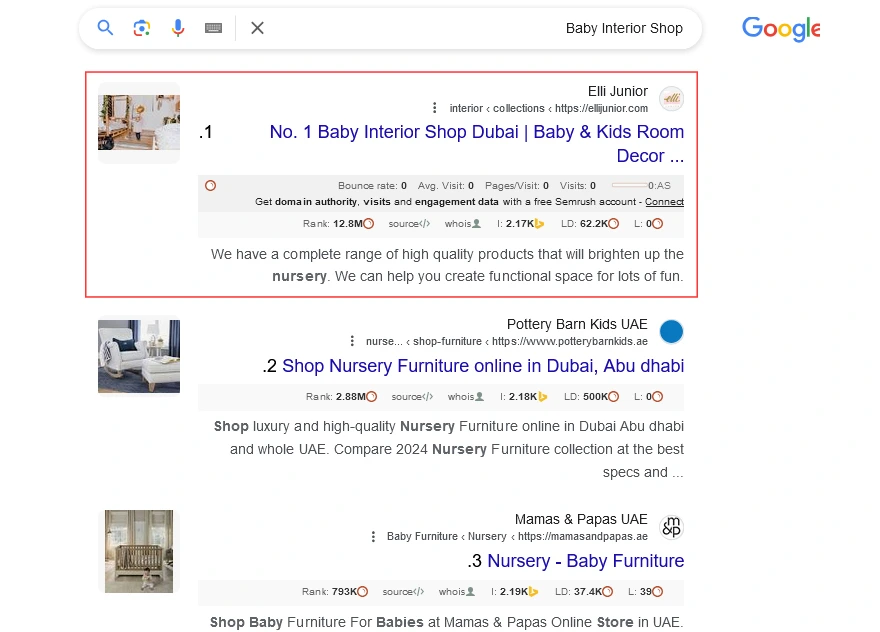Start voice search with the microphone
880x632 pixels.
pyautogui.click(x=178, y=28)
